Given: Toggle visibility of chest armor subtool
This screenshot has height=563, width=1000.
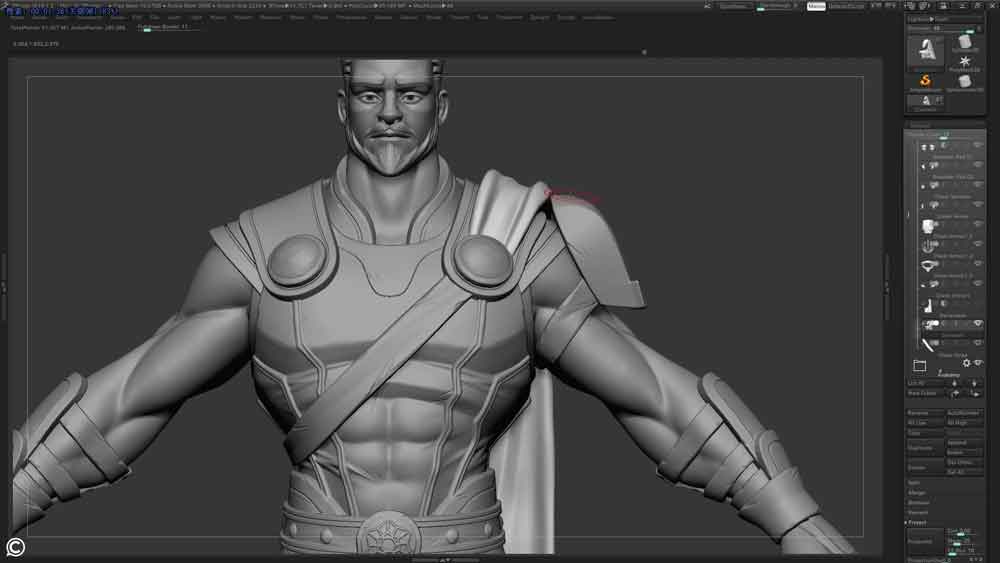Looking at the screenshot, I should click(x=978, y=244).
